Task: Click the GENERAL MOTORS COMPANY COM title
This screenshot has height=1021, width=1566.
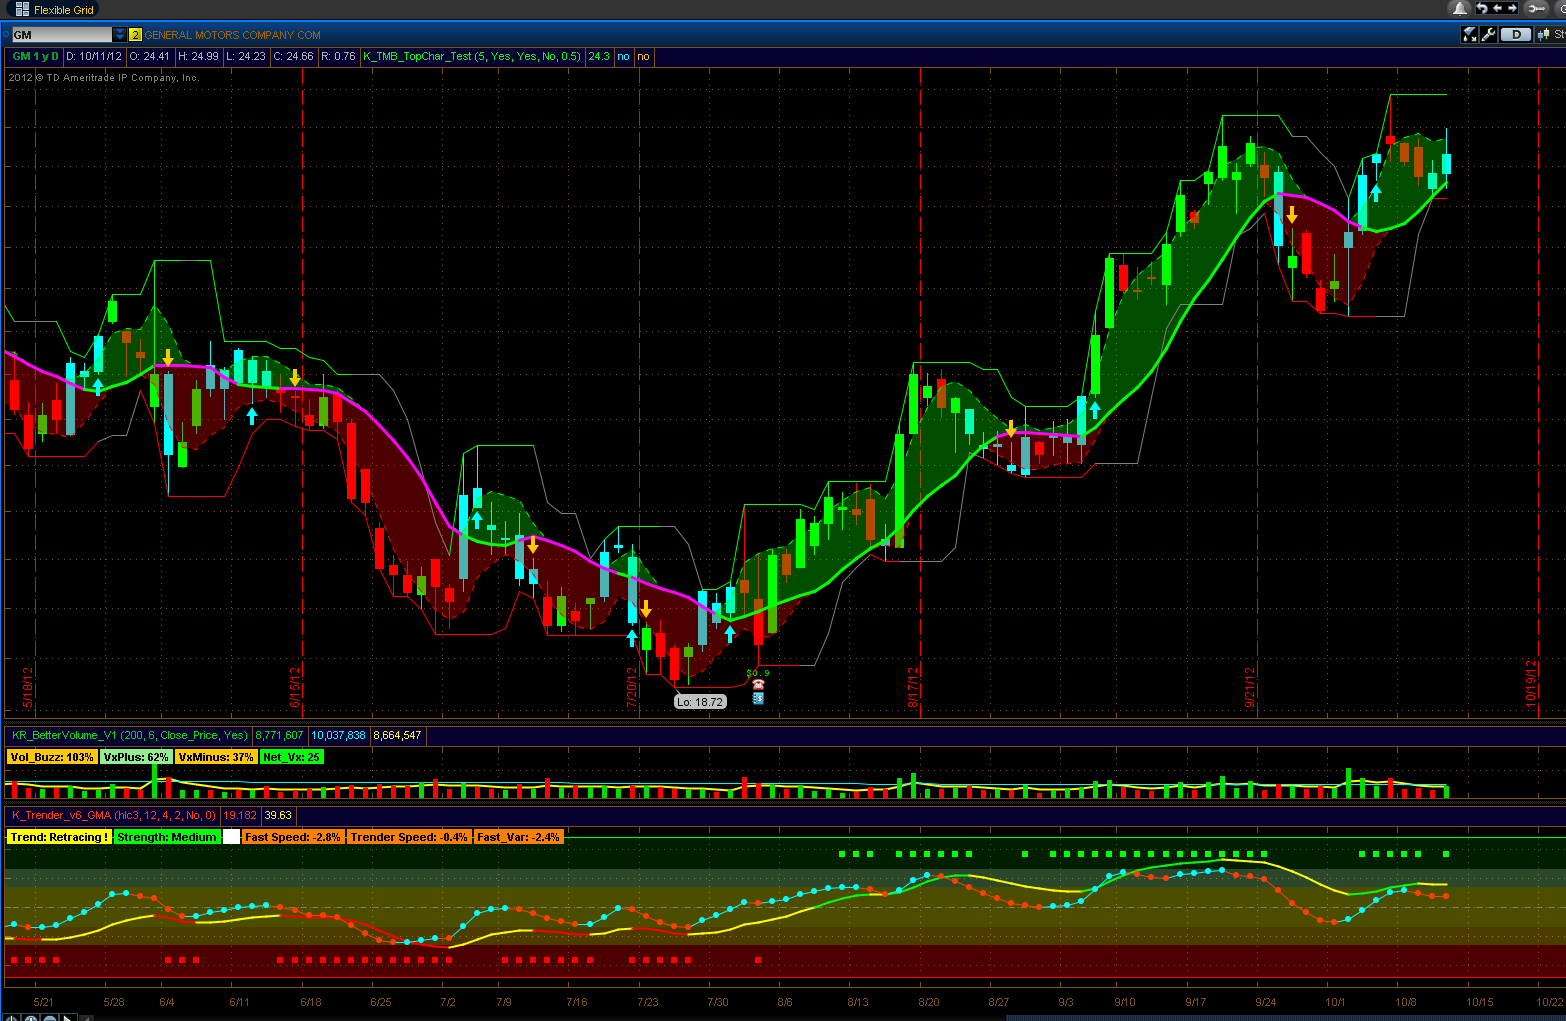Action: [x=233, y=35]
